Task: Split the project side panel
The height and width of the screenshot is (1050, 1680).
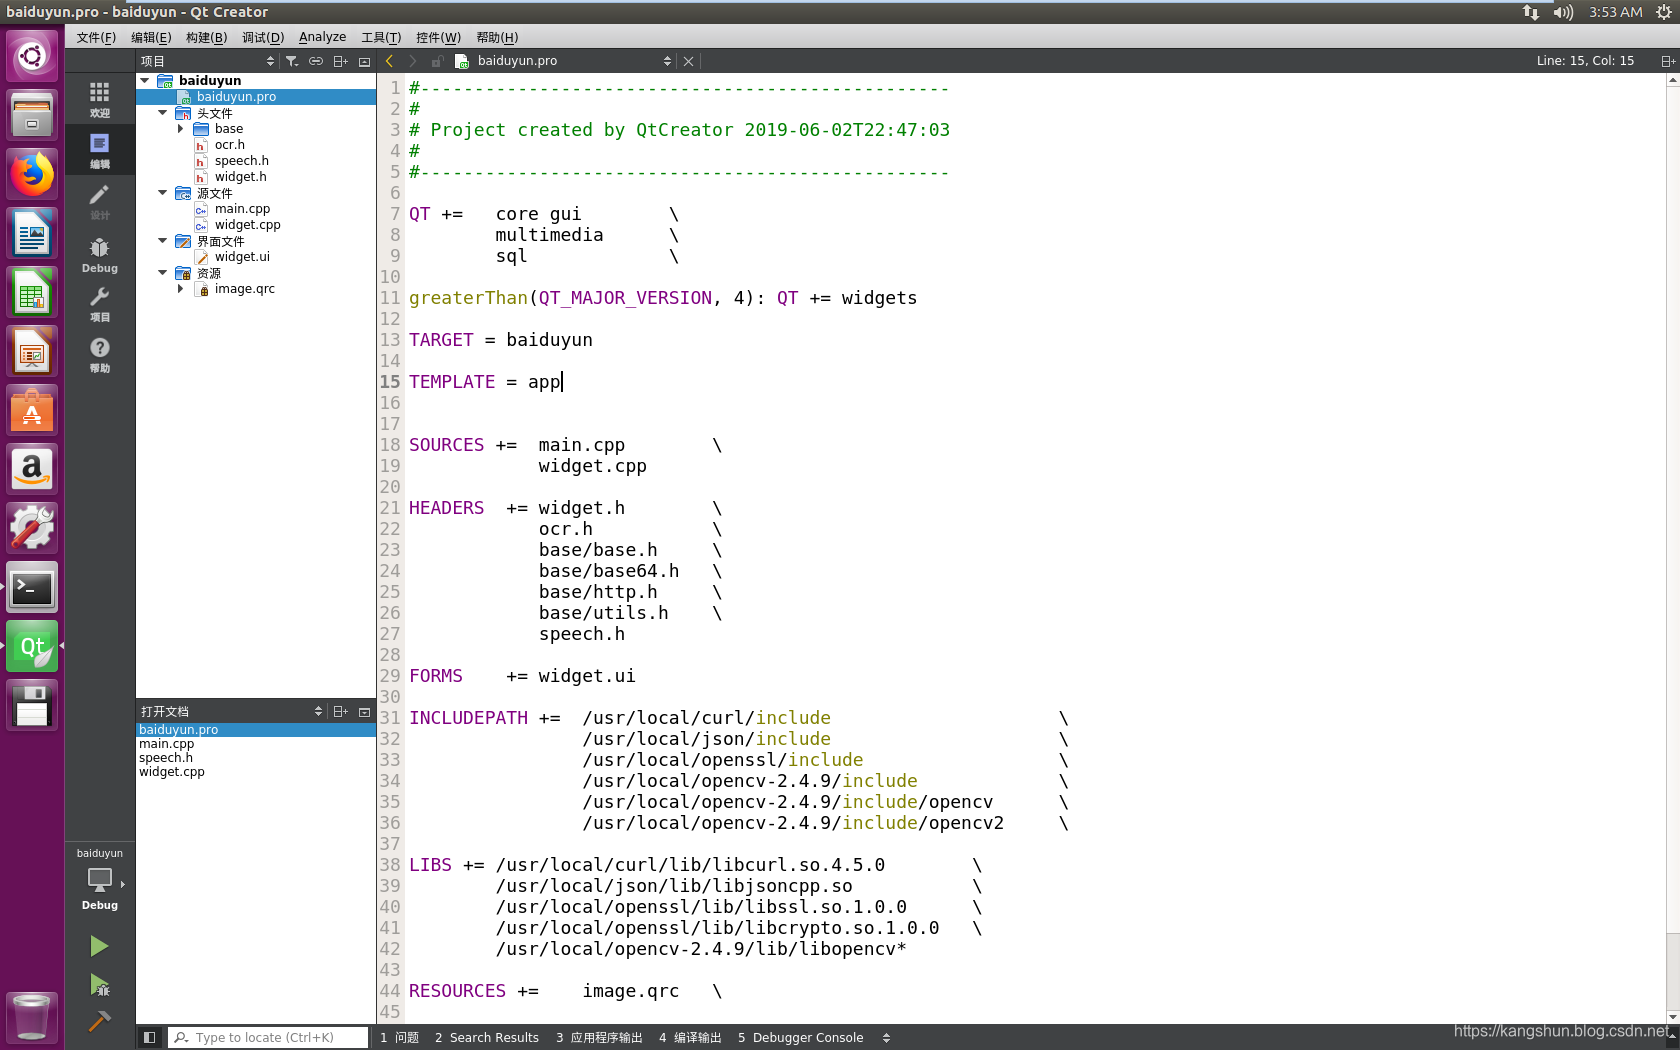Action: pyautogui.click(x=340, y=61)
